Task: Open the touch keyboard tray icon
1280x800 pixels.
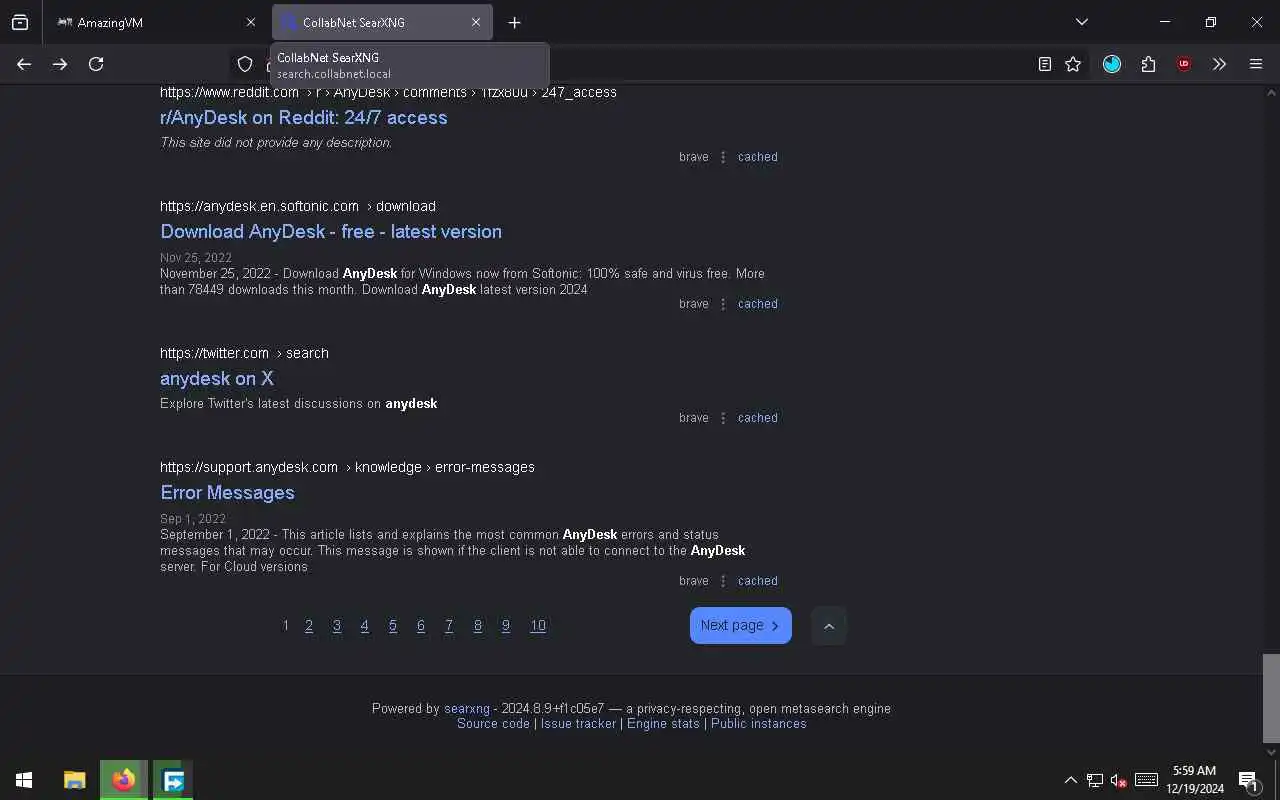Action: click(x=1147, y=780)
